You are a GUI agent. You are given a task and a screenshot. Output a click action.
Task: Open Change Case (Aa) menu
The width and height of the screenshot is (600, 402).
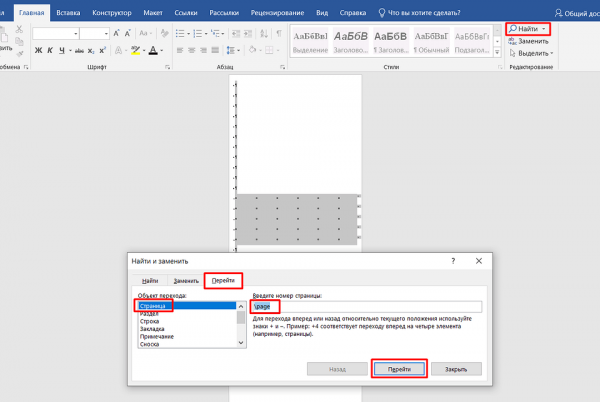pos(145,33)
